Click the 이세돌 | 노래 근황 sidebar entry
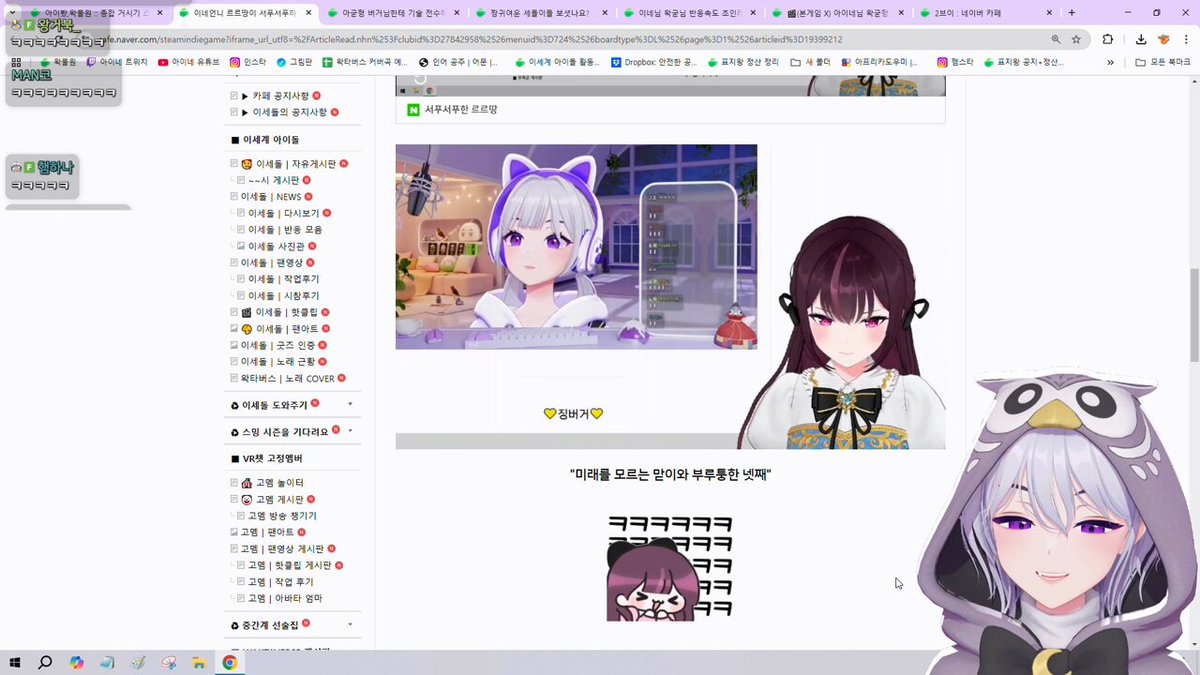The image size is (1200, 675). tap(277, 361)
